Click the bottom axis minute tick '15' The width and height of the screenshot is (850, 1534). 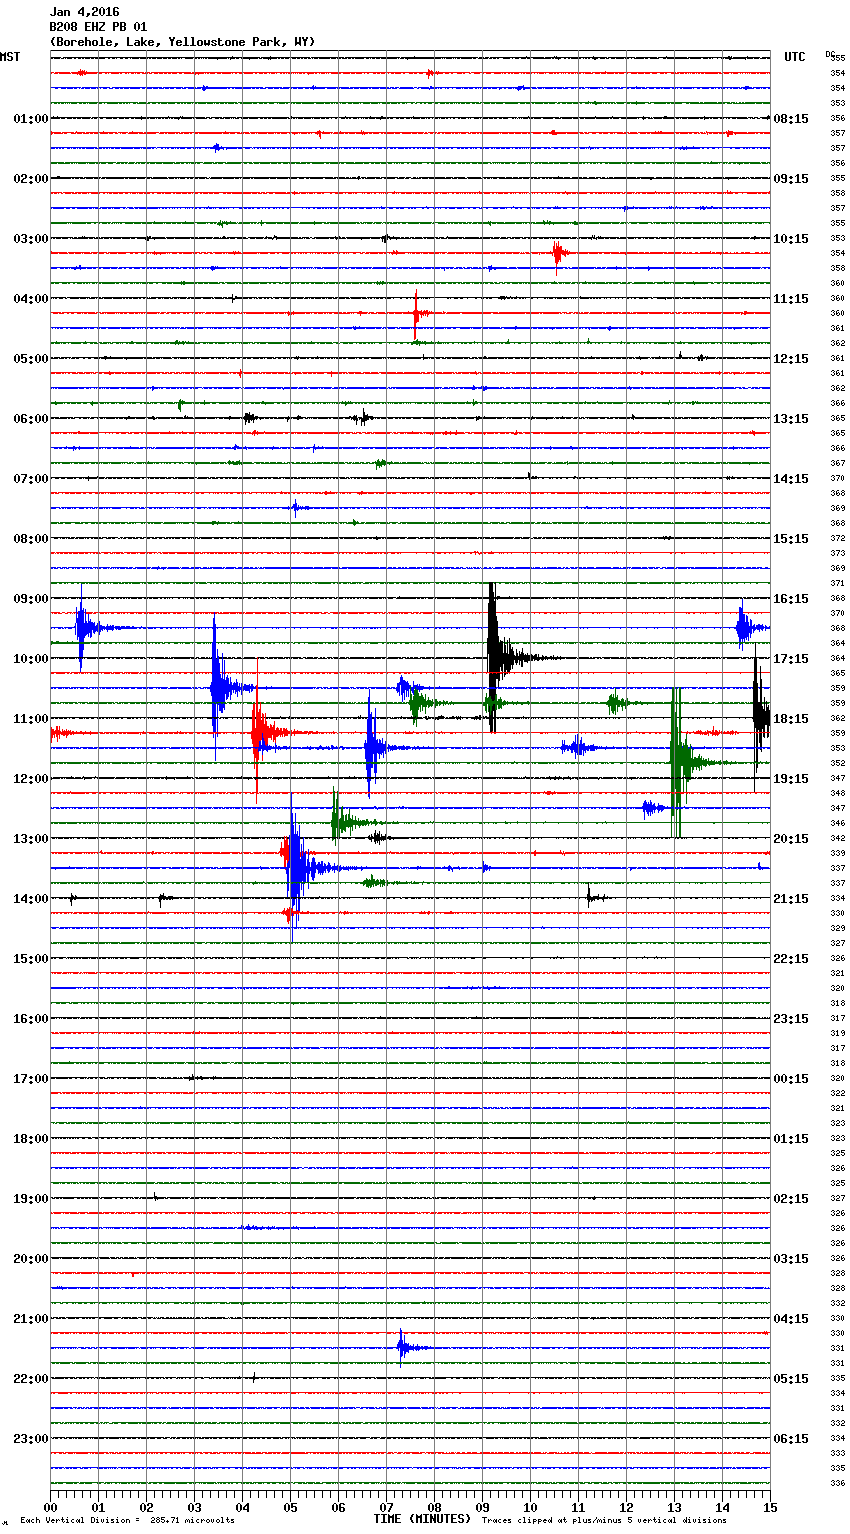click(x=770, y=1507)
